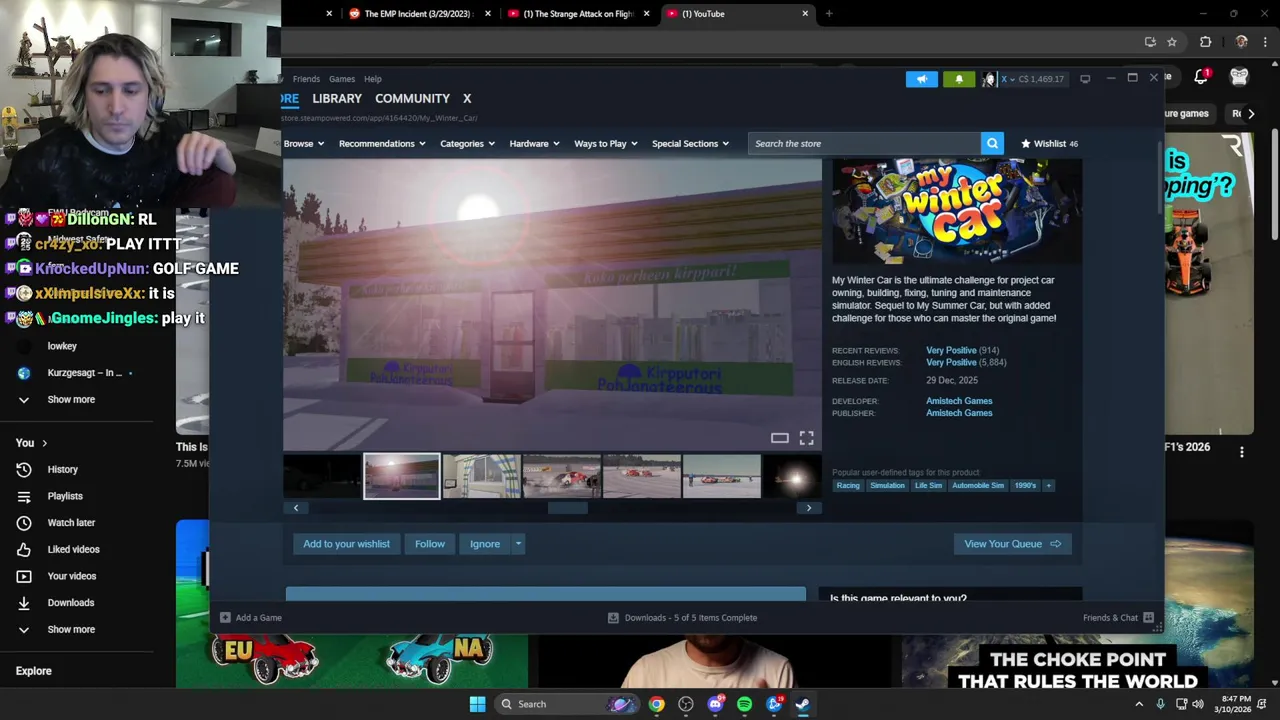
Task: Toggle theater mode on media viewer
Action: pyautogui.click(x=779, y=438)
